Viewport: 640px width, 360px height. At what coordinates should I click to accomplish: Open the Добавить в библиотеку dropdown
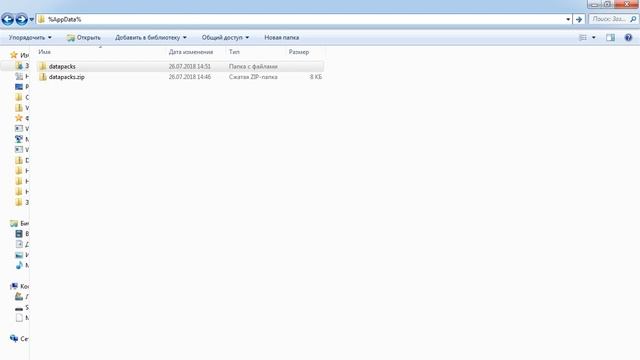(x=151, y=38)
